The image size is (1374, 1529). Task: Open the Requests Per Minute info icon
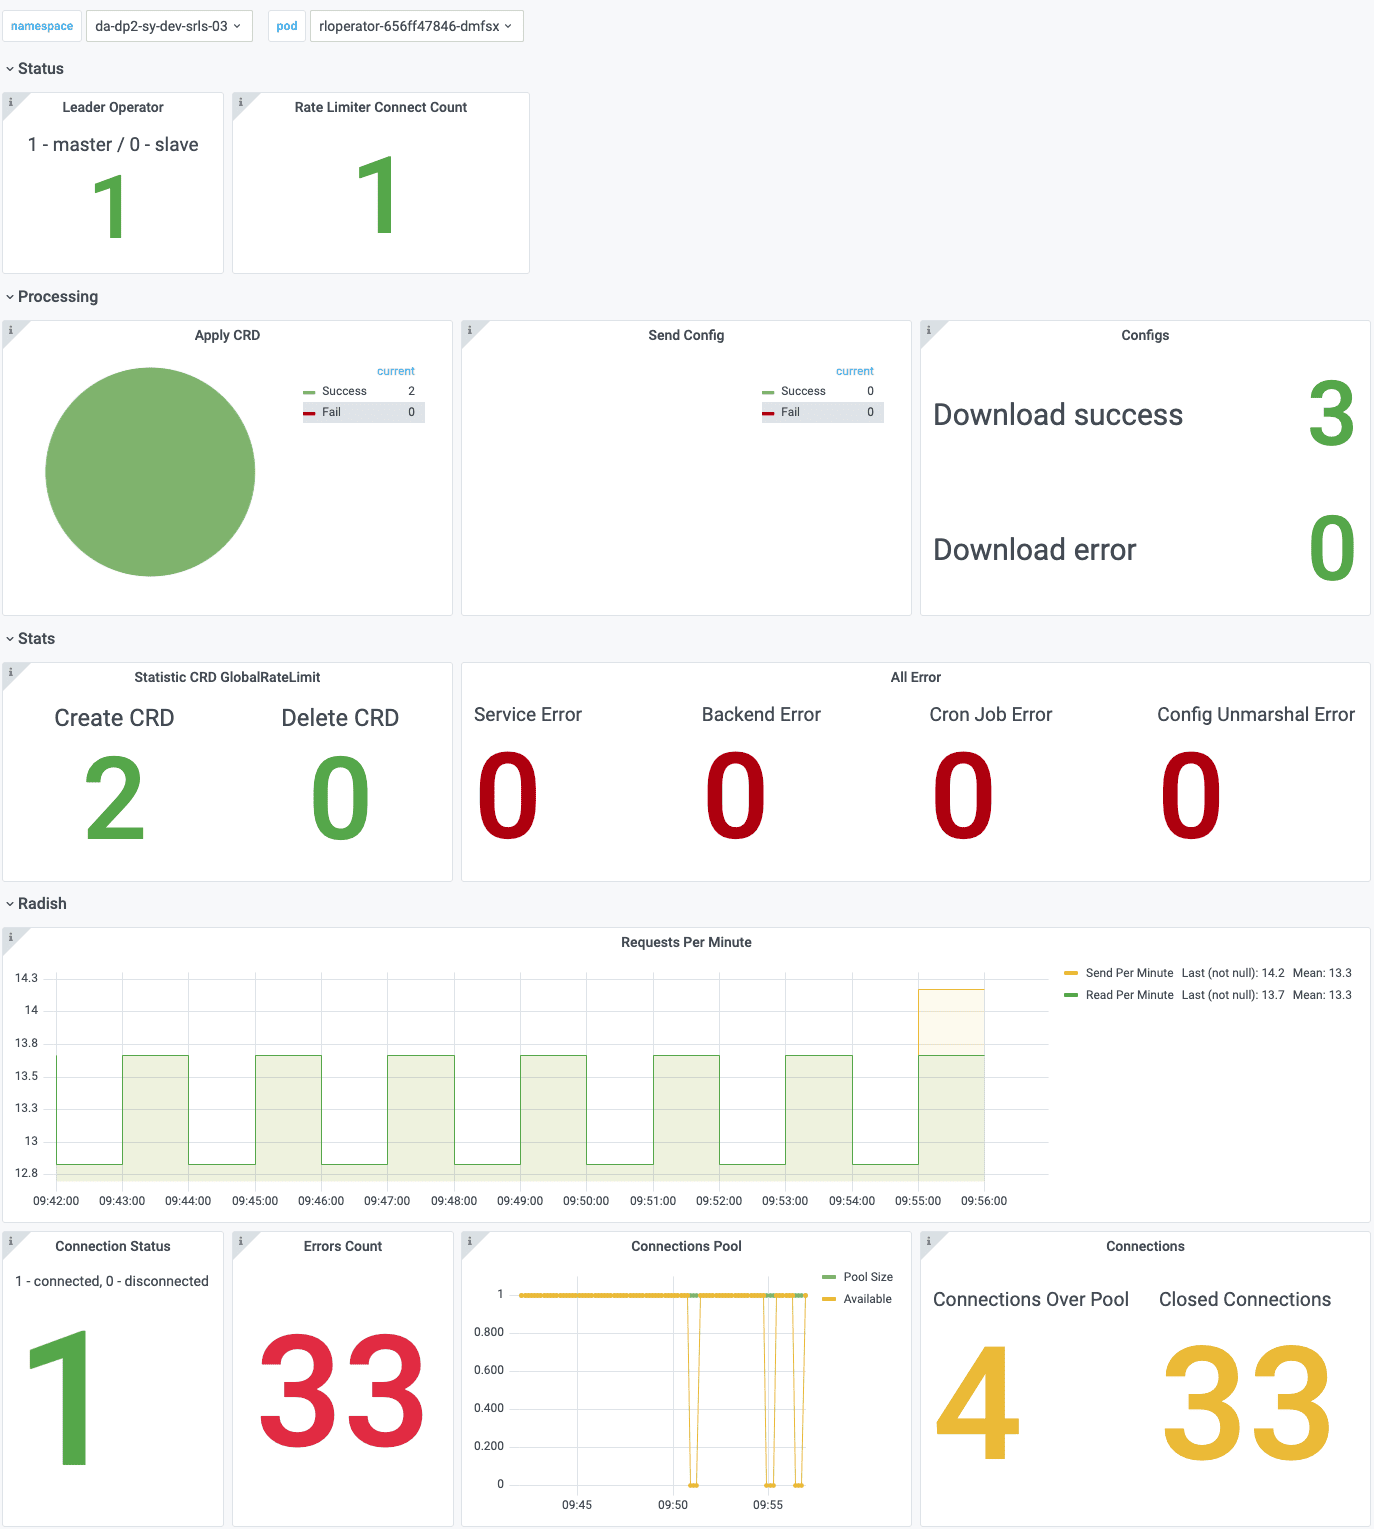coord(11,936)
